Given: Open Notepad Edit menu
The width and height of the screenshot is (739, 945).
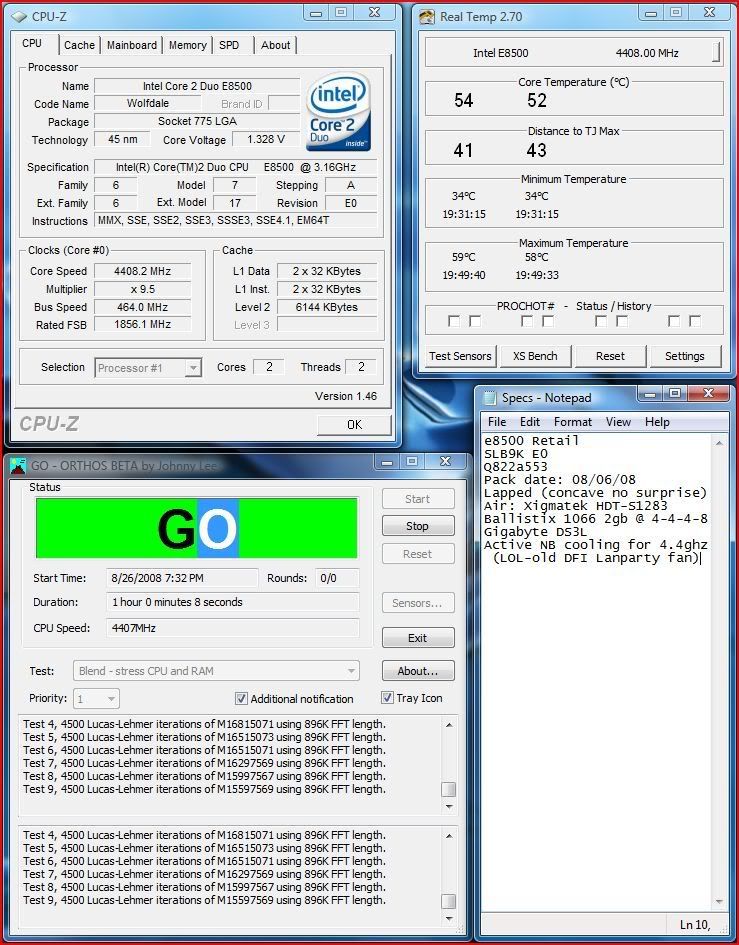Looking at the screenshot, I should click(530, 422).
